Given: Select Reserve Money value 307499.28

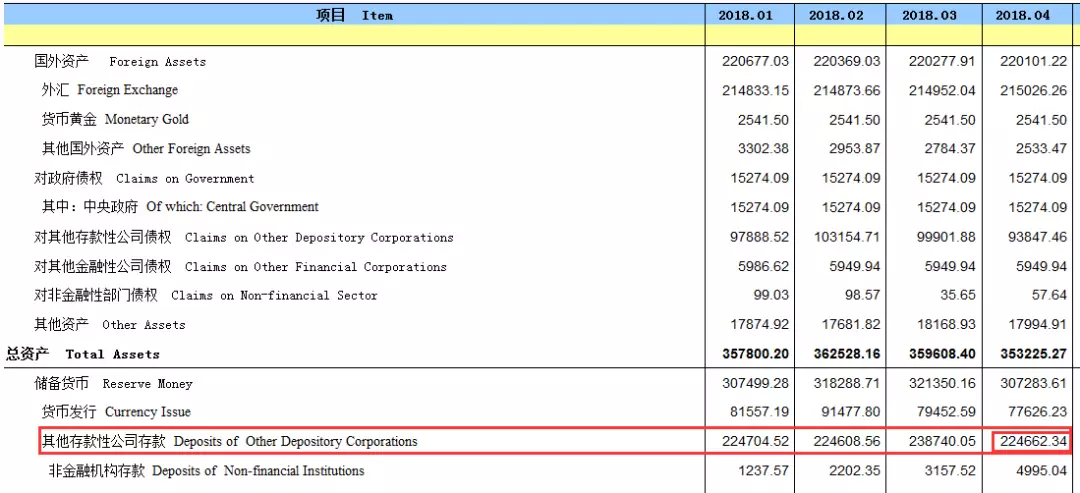Looking at the screenshot, I should point(756,384).
